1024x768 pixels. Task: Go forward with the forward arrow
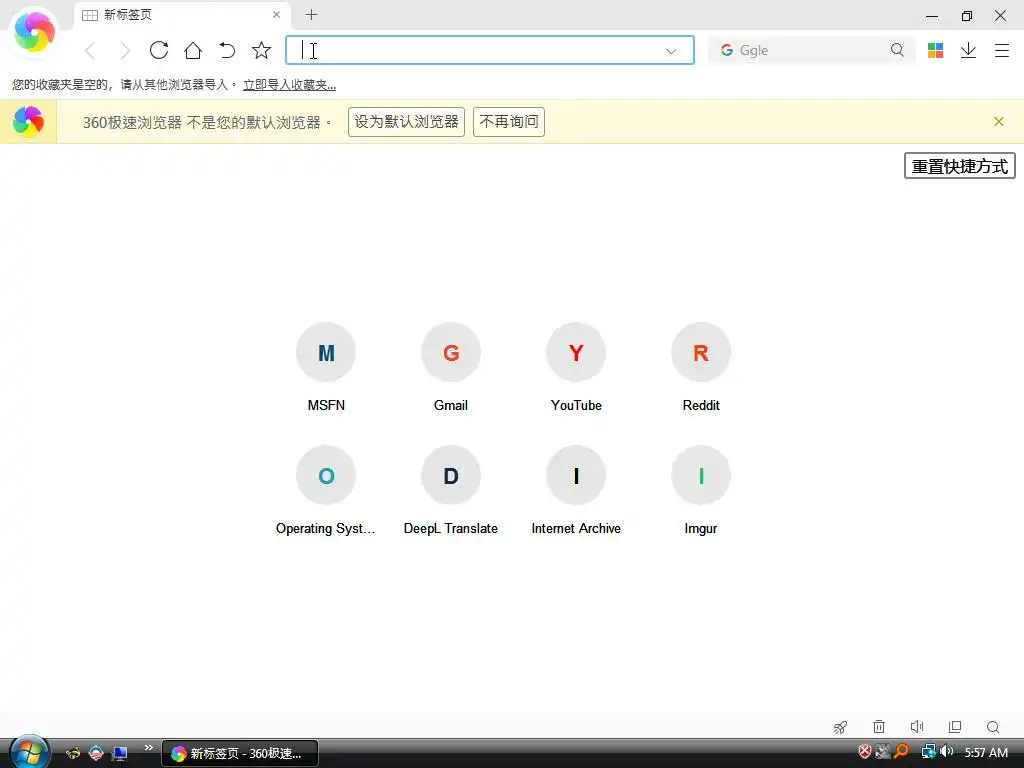pos(125,50)
